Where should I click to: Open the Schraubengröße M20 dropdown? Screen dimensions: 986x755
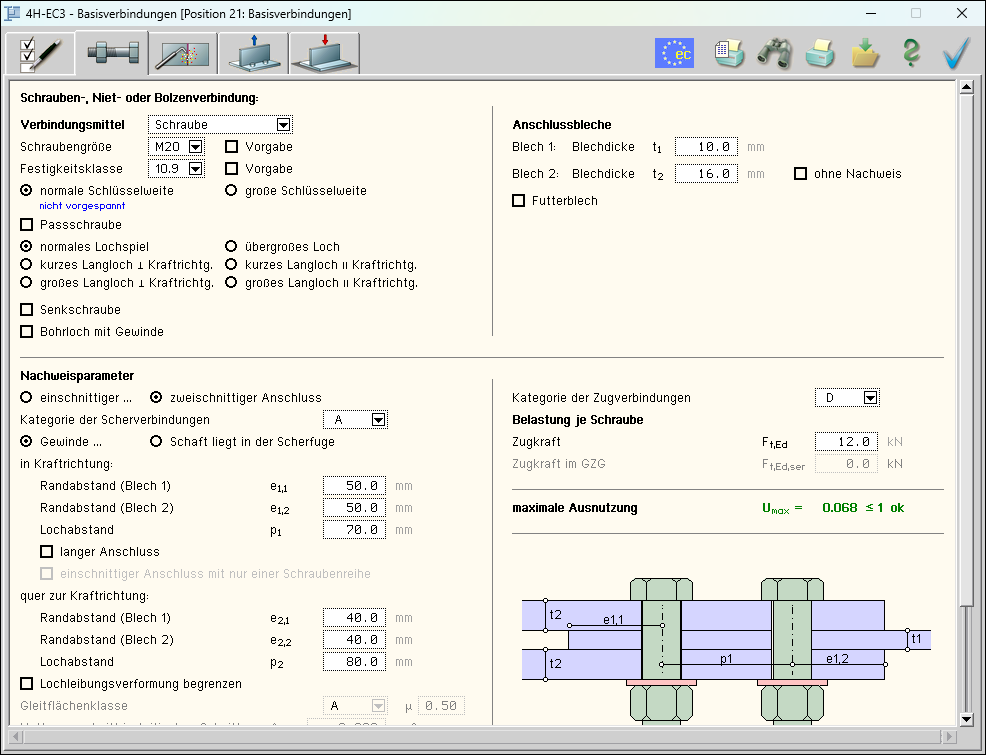(x=195, y=147)
